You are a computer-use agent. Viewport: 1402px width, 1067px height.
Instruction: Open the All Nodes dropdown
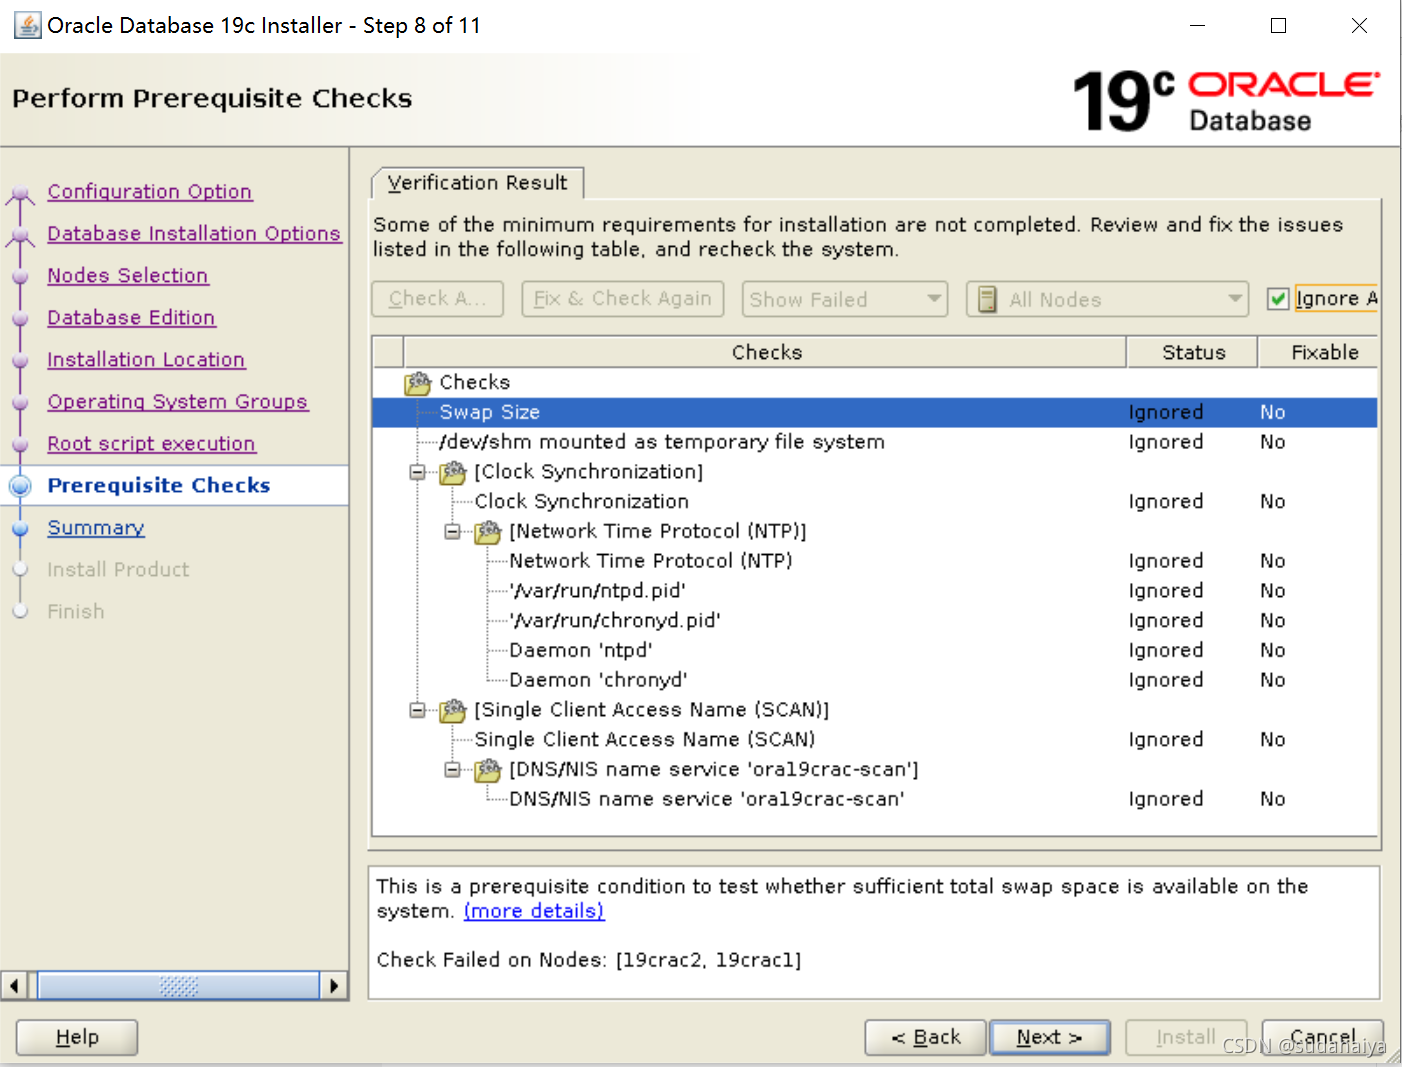pos(1107,299)
